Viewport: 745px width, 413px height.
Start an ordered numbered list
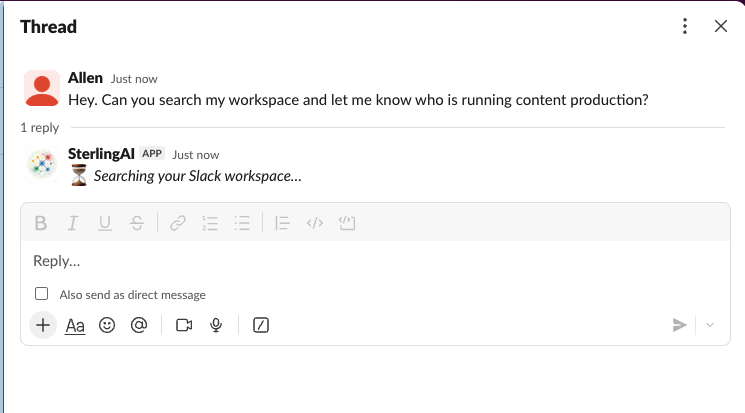point(210,223)
